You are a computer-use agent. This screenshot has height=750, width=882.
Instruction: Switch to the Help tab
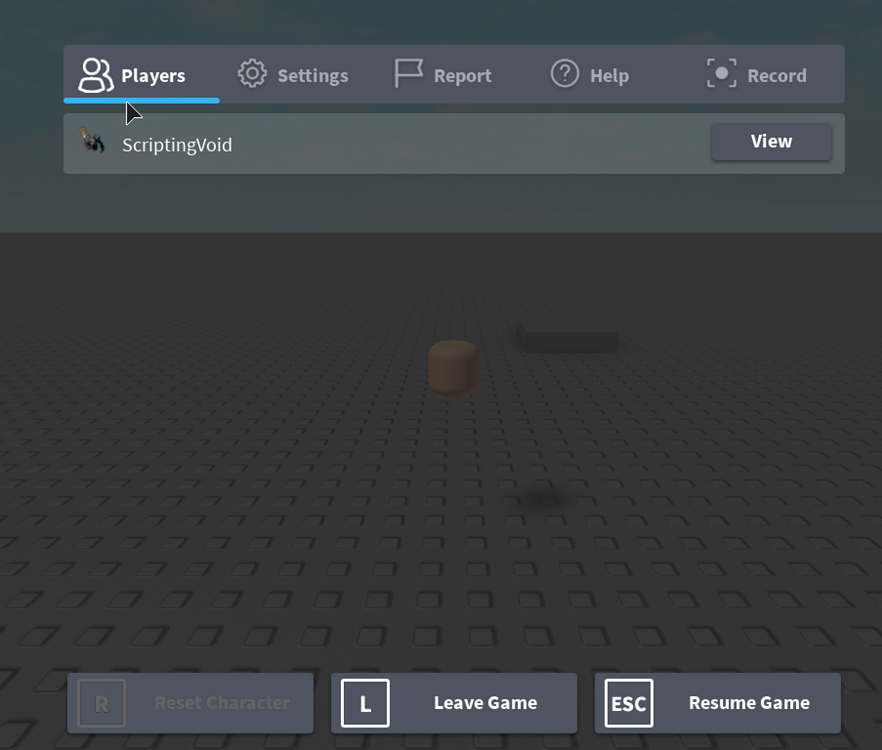coord(590,74)
